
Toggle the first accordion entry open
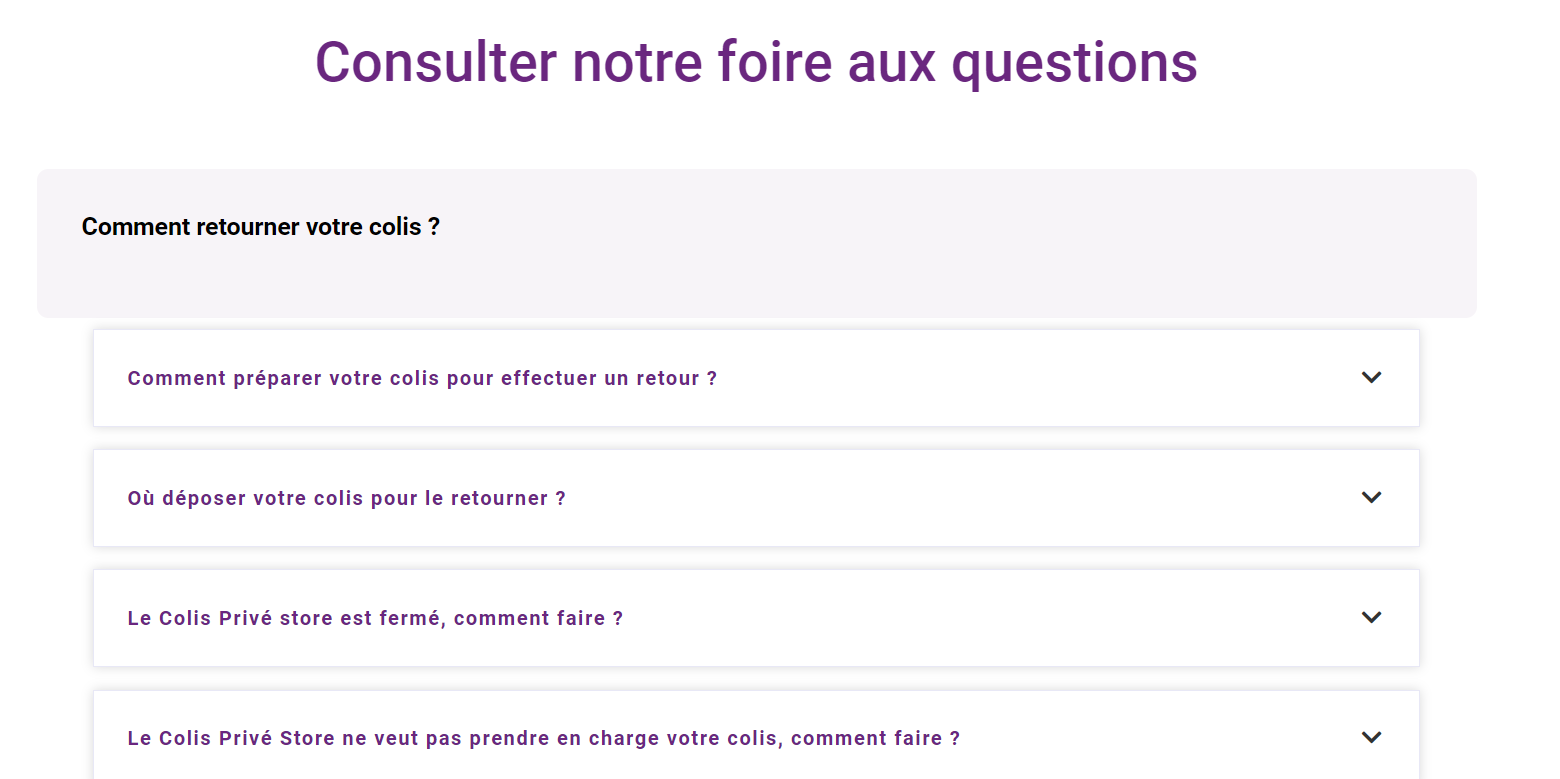pos(756,378)
